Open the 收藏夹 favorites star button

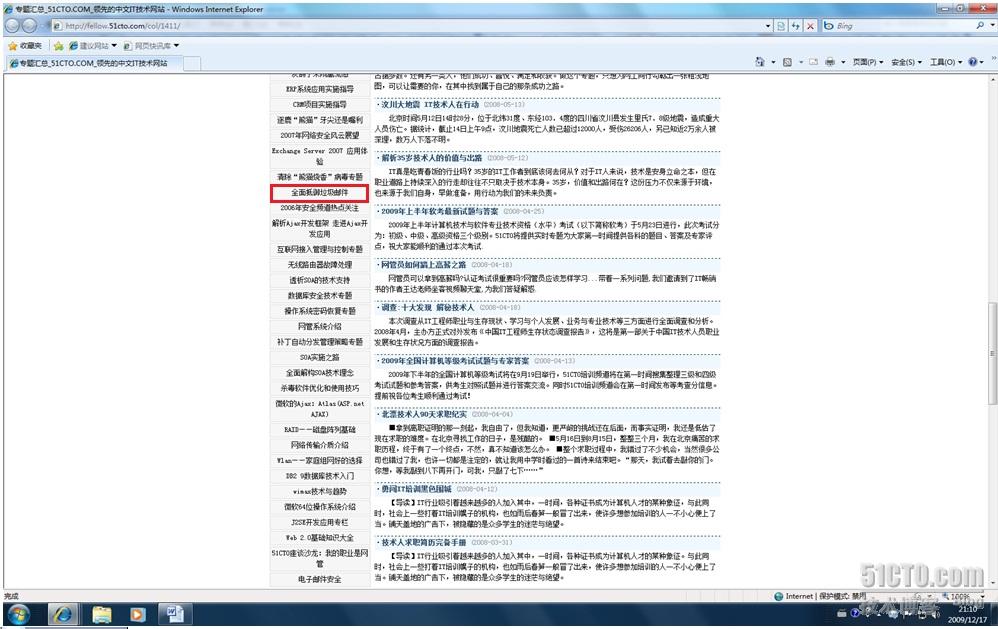pos(25,46)
